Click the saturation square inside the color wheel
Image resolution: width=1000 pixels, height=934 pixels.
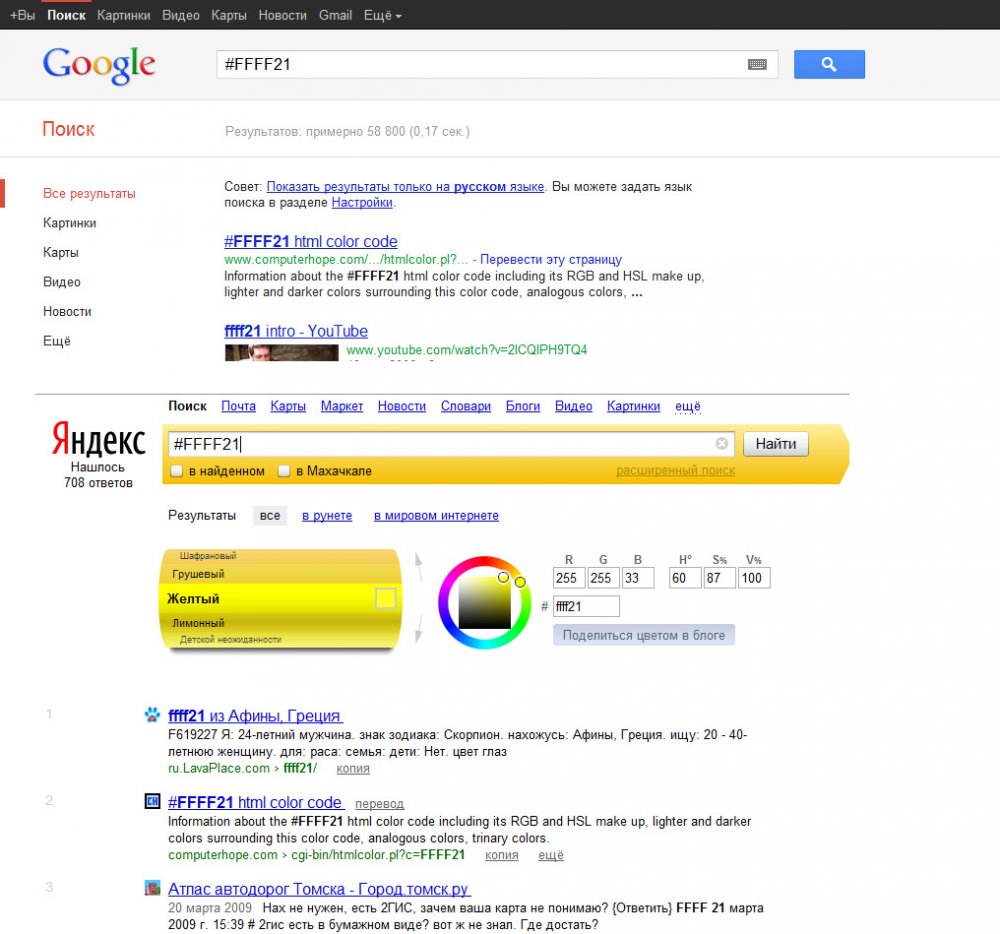click(x=484, y=602)
